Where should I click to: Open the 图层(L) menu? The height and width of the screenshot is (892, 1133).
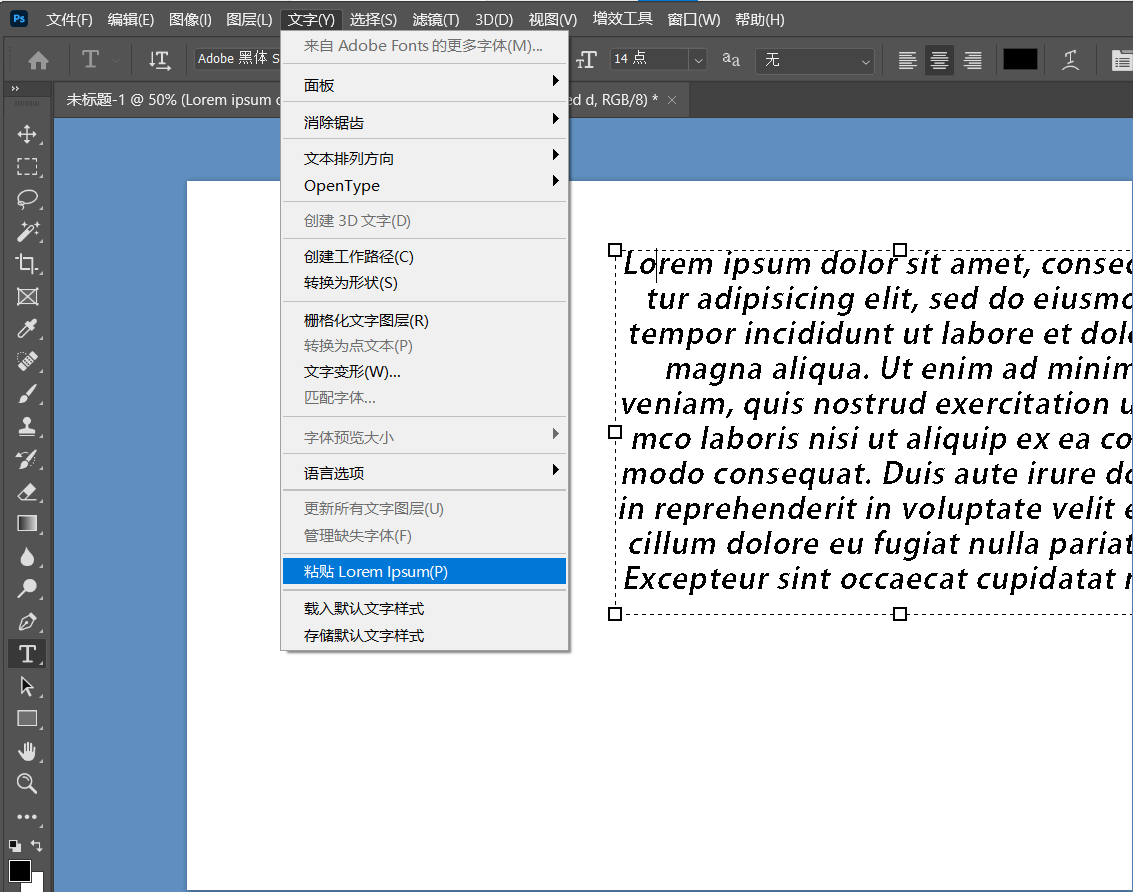(249, 20)
